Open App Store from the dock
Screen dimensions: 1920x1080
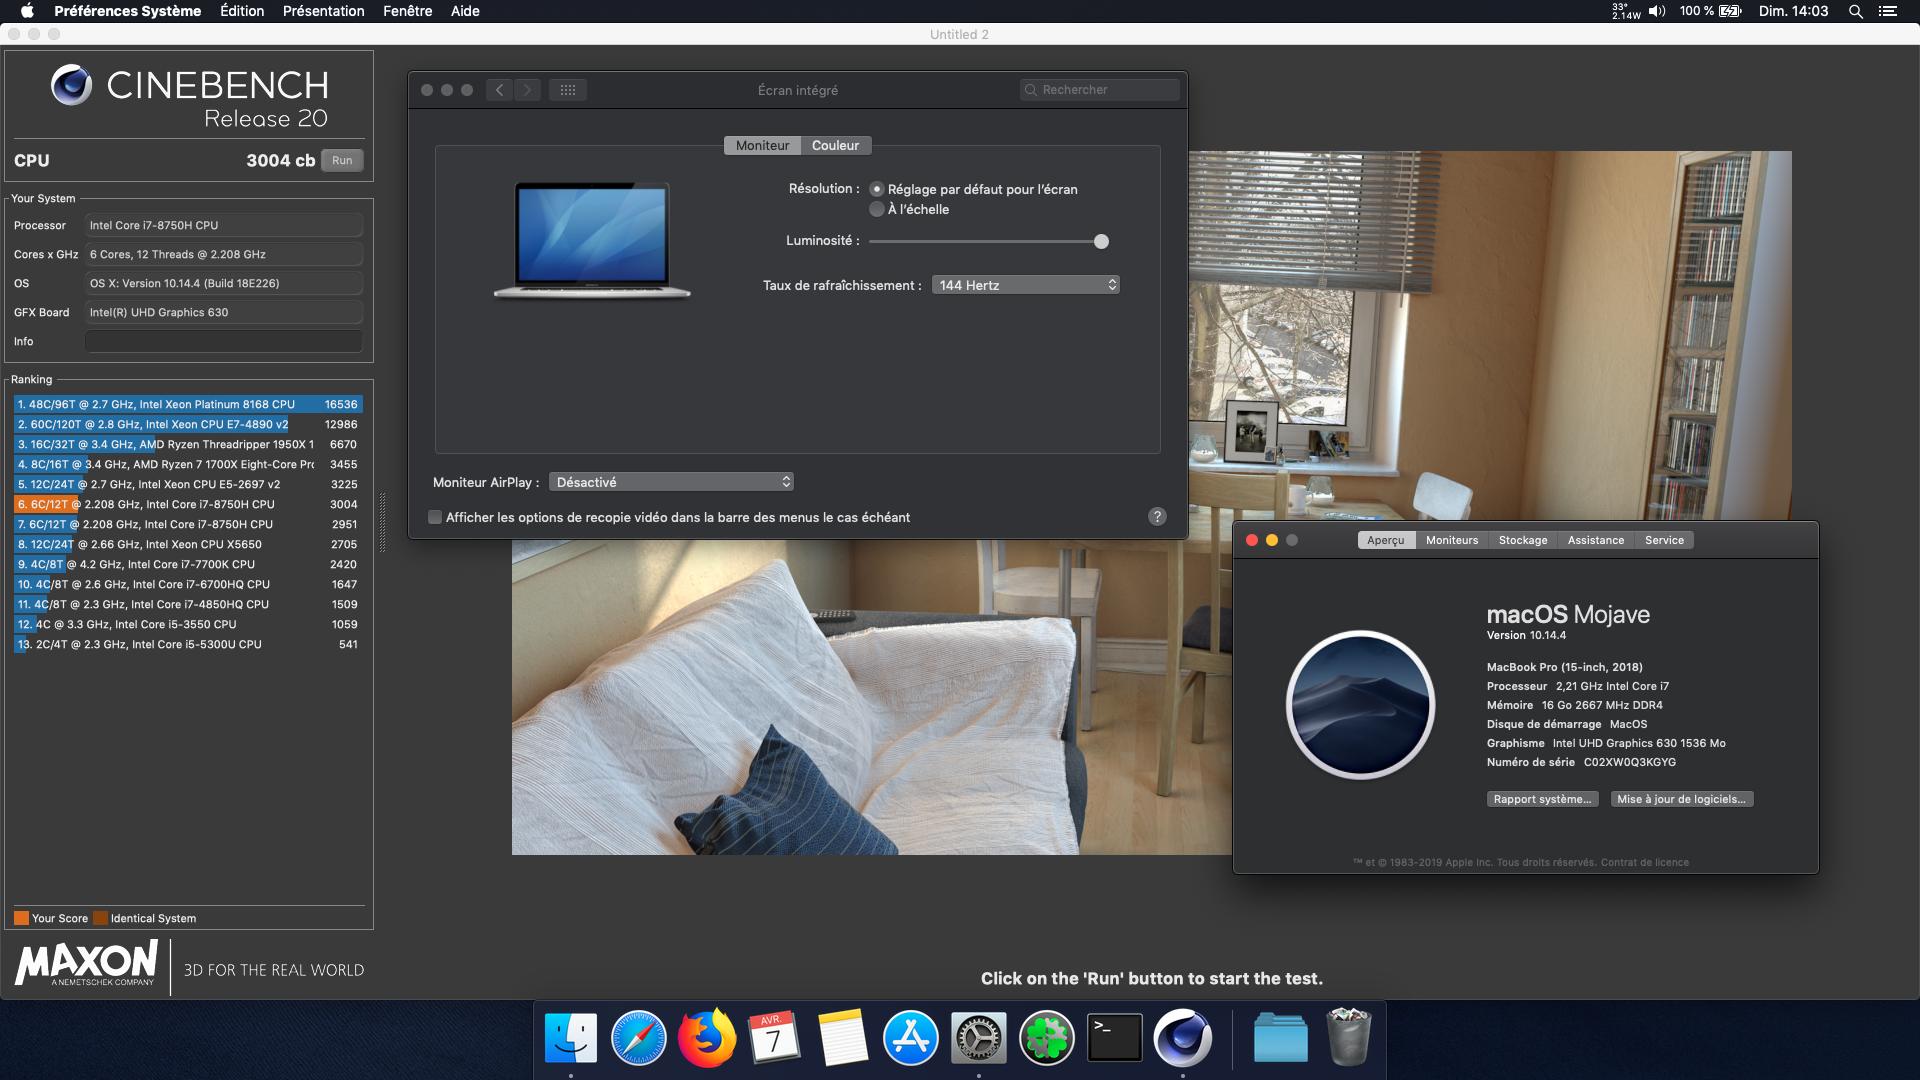tap(911, 1038)
